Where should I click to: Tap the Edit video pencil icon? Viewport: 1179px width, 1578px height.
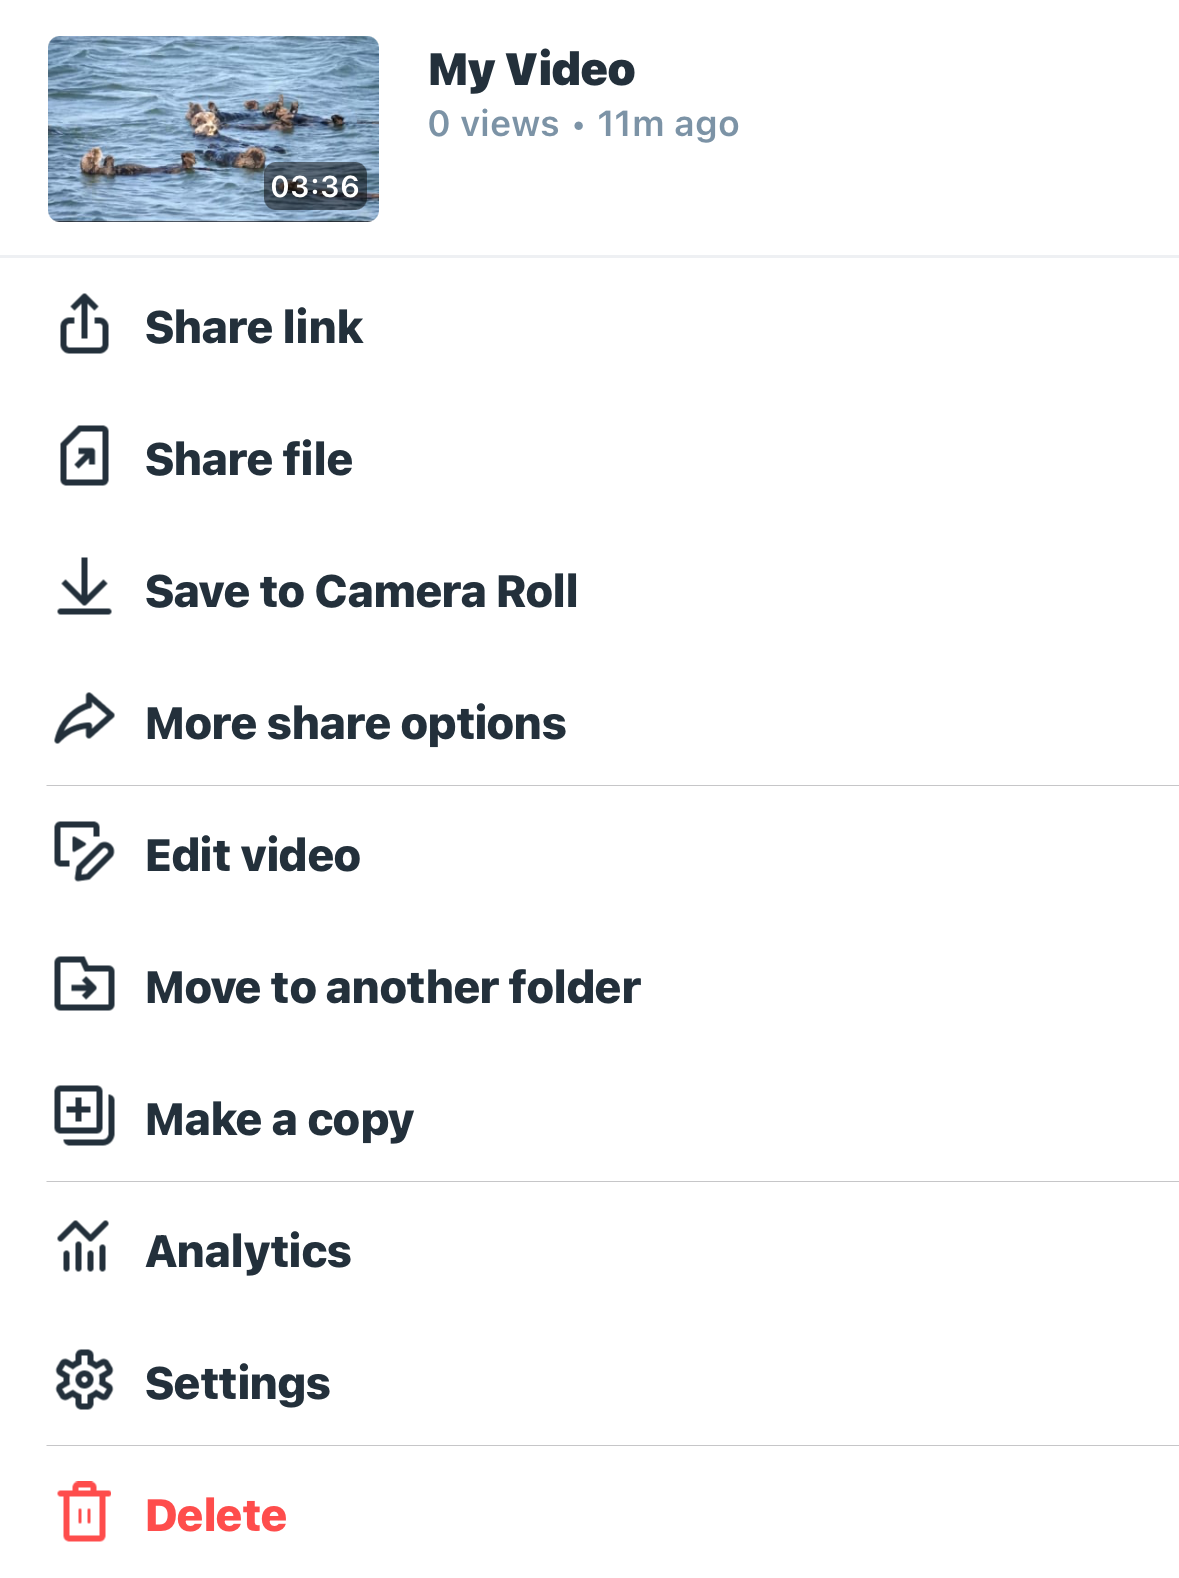pos(84,852)
